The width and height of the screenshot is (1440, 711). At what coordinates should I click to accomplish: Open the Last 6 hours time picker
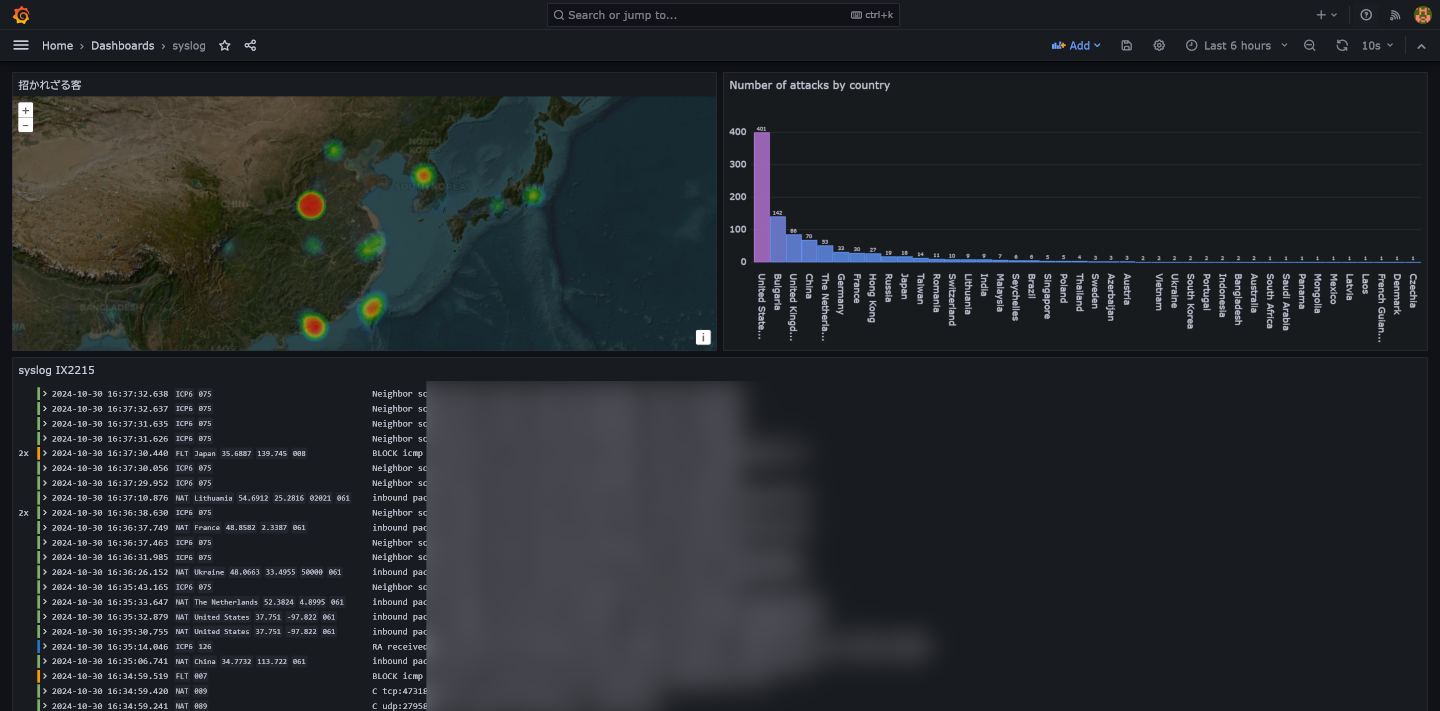click(1237, 46)
